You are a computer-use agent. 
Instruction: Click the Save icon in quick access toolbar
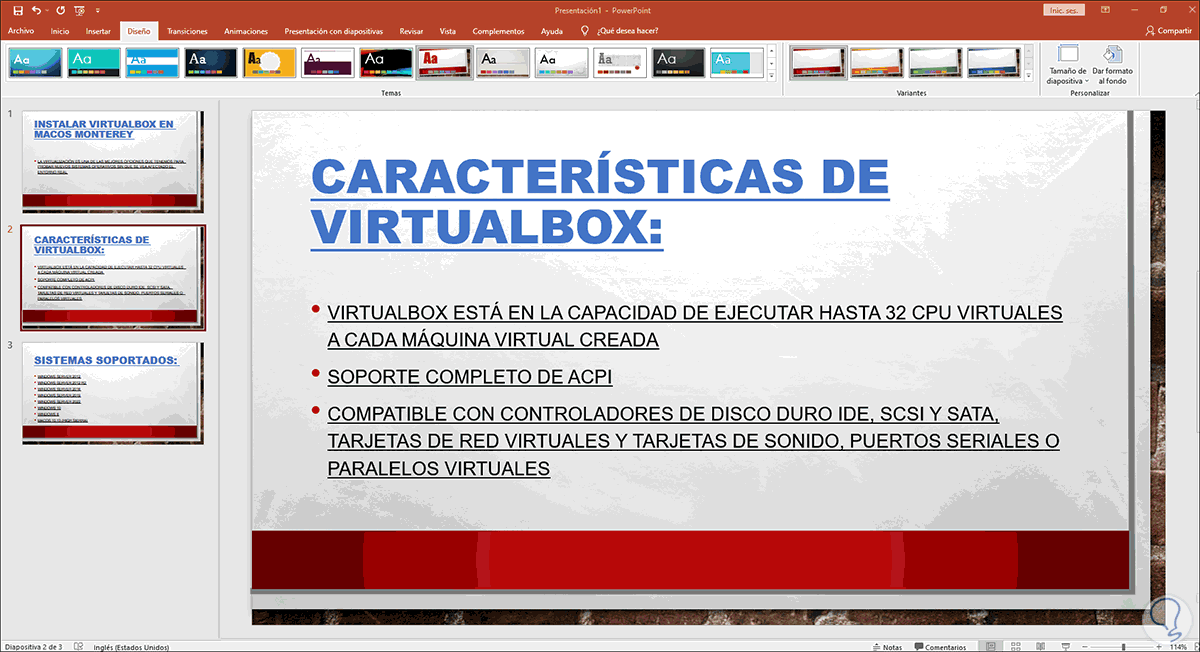[x=17, y=10]
